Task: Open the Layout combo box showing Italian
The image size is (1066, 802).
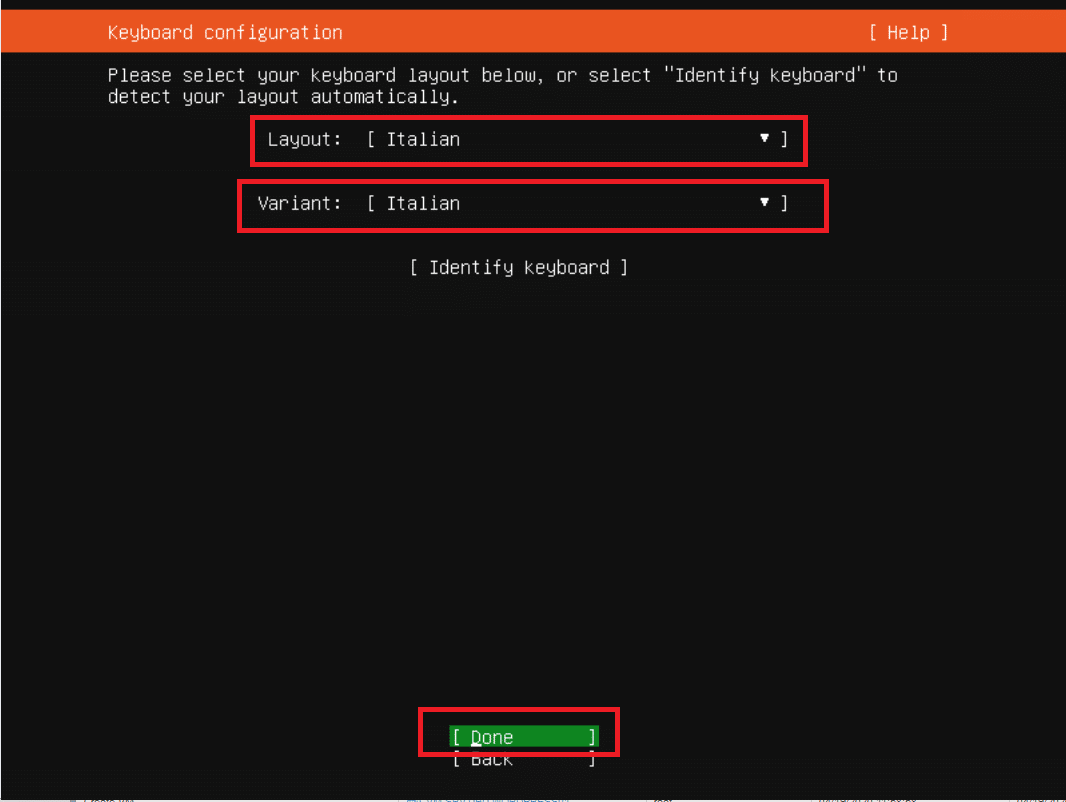Action: coord(577,139)
